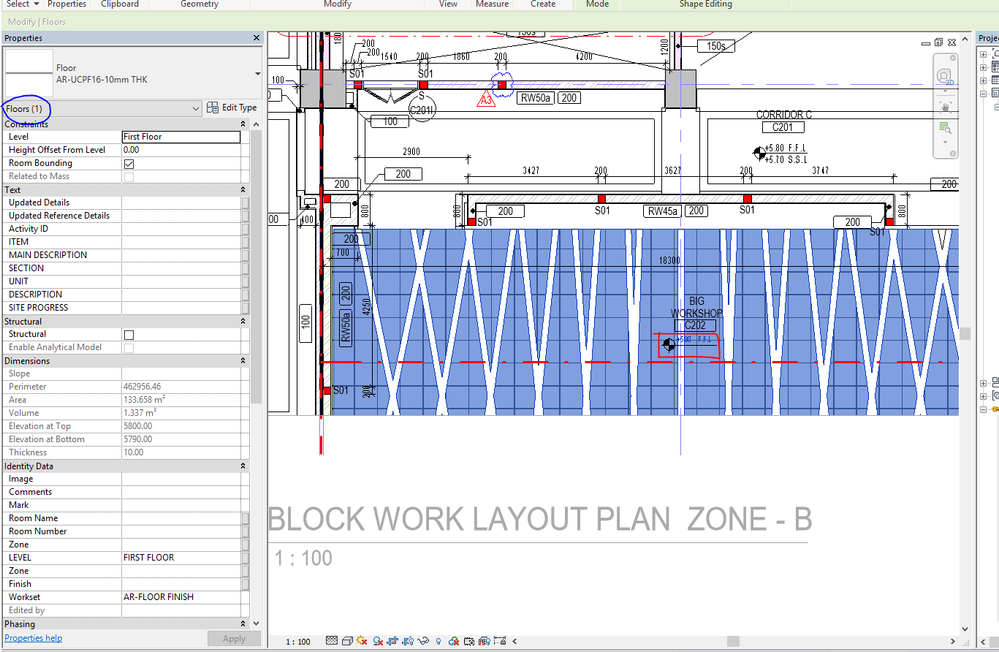Open the 2D Steering Wheel in navigation bar

coord(945,77)
